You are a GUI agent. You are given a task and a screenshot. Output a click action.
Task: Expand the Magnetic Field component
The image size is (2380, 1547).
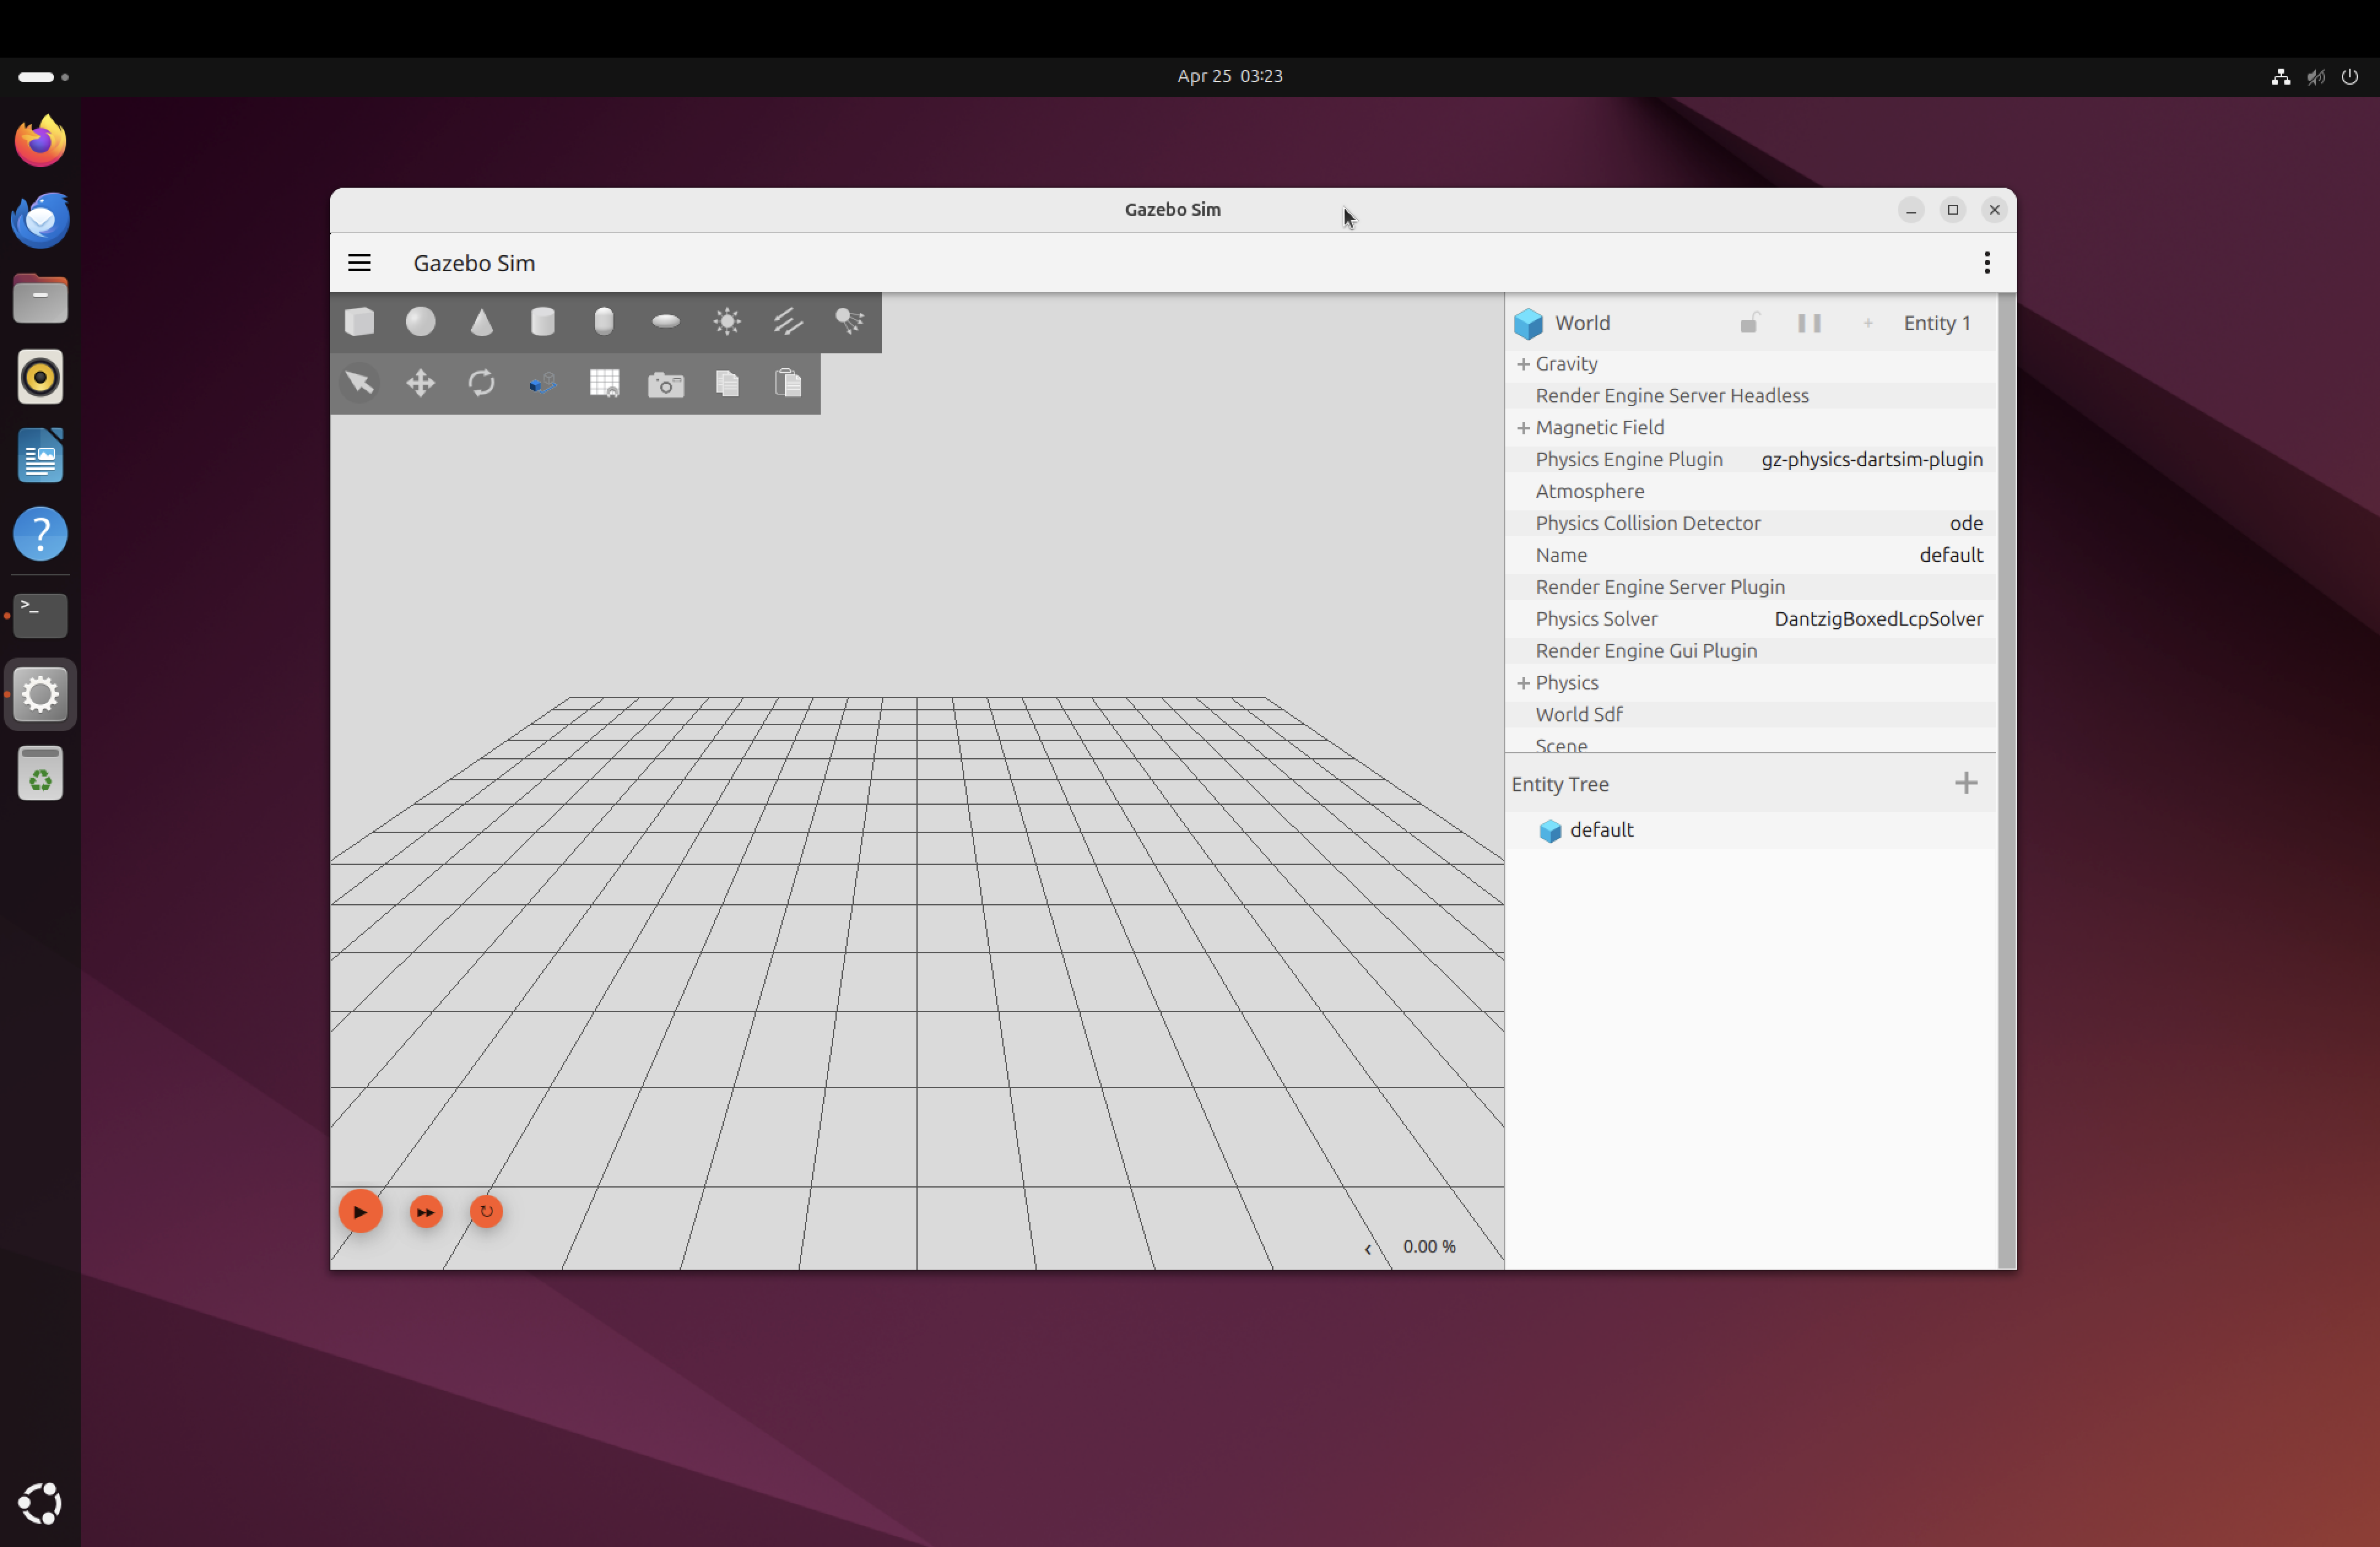point(1523,428)
